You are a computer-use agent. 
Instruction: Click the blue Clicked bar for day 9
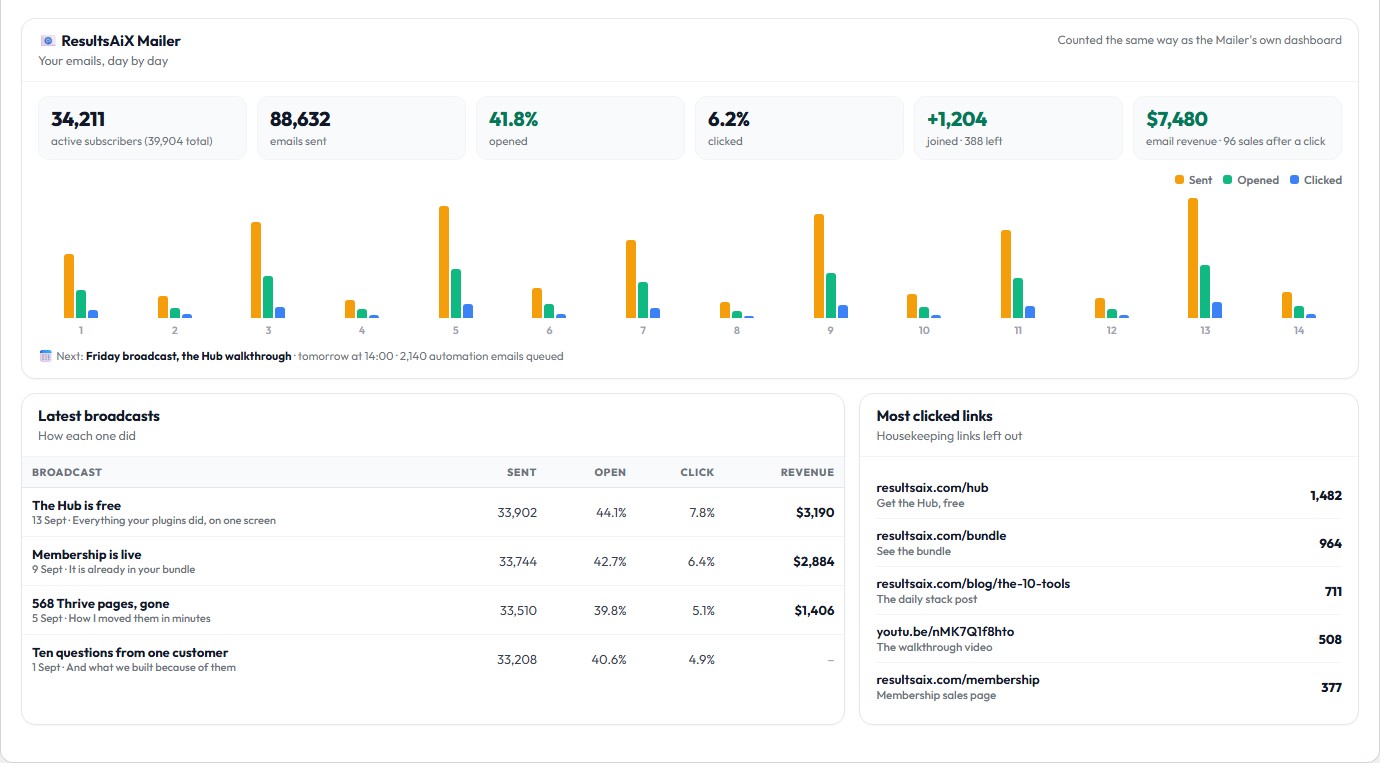tap(843, 312)
